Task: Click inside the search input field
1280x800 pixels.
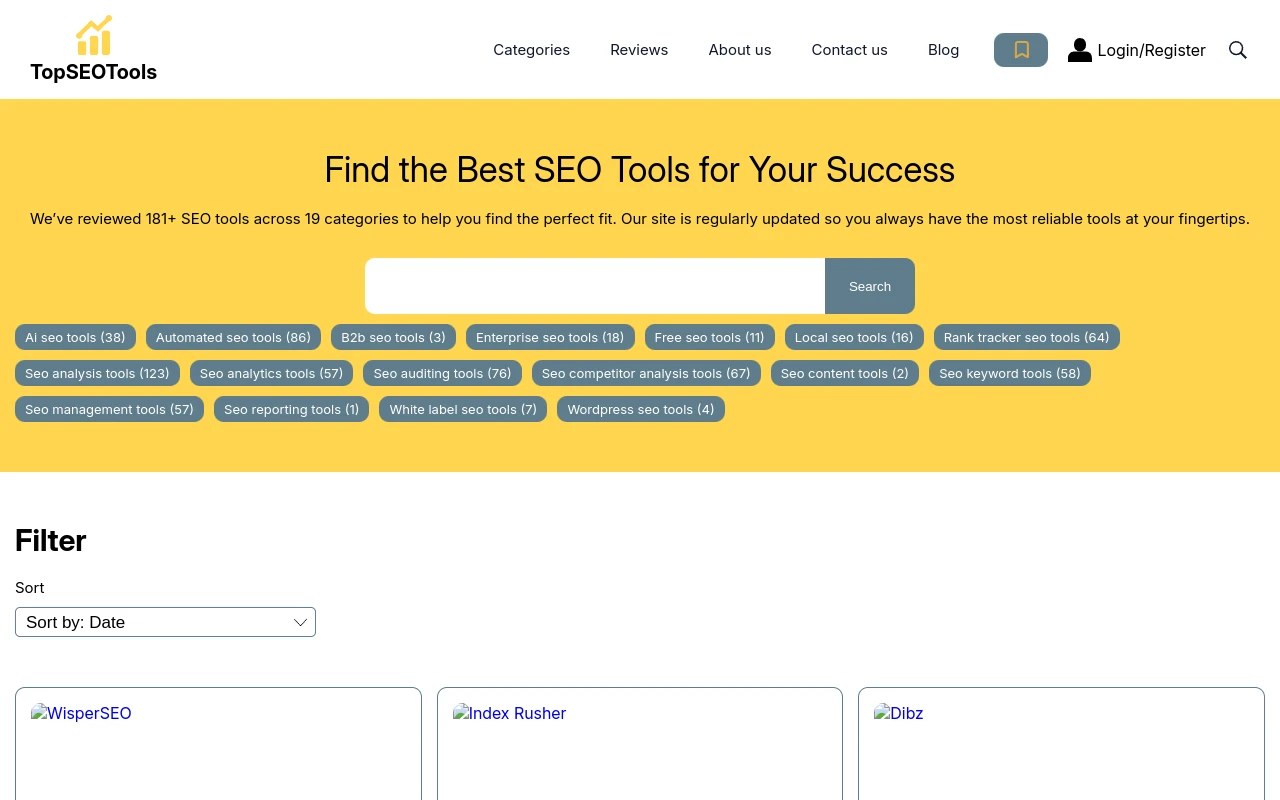Action: pos(595,286)
